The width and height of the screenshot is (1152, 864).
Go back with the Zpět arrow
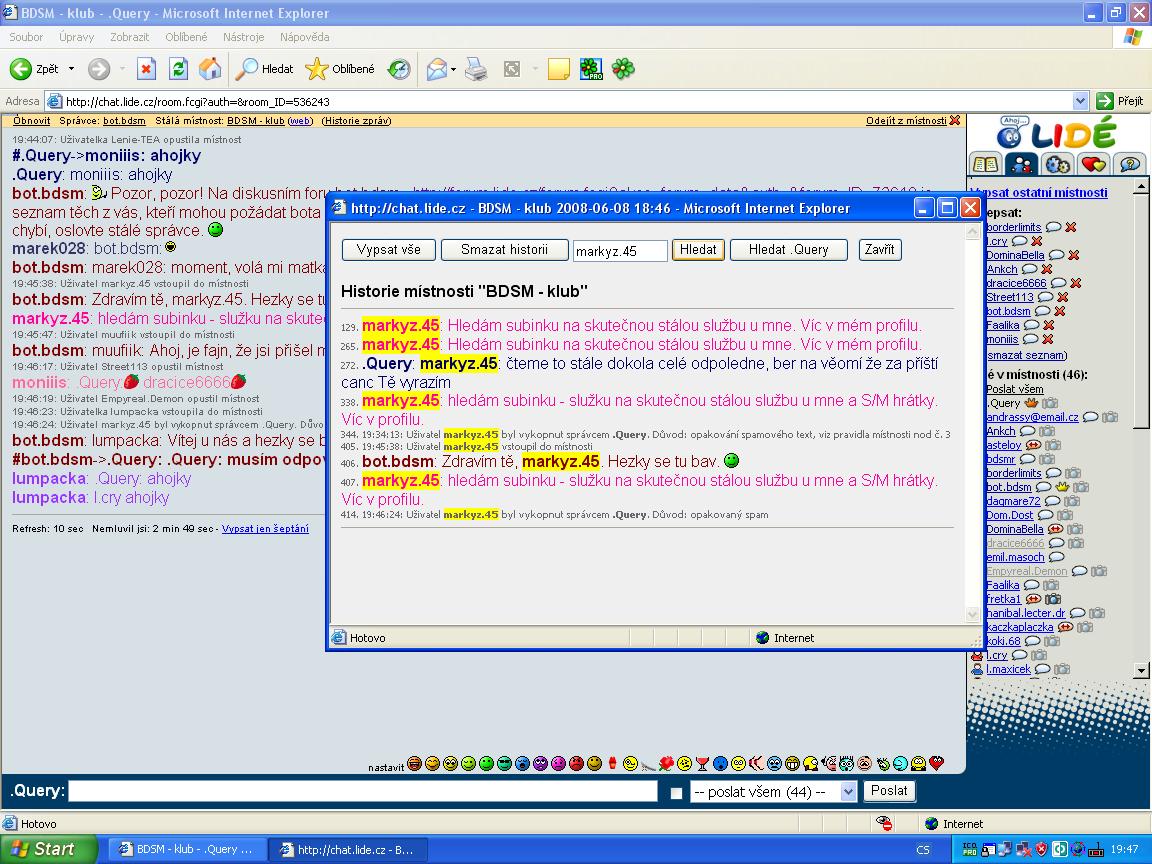click(34, 69)
